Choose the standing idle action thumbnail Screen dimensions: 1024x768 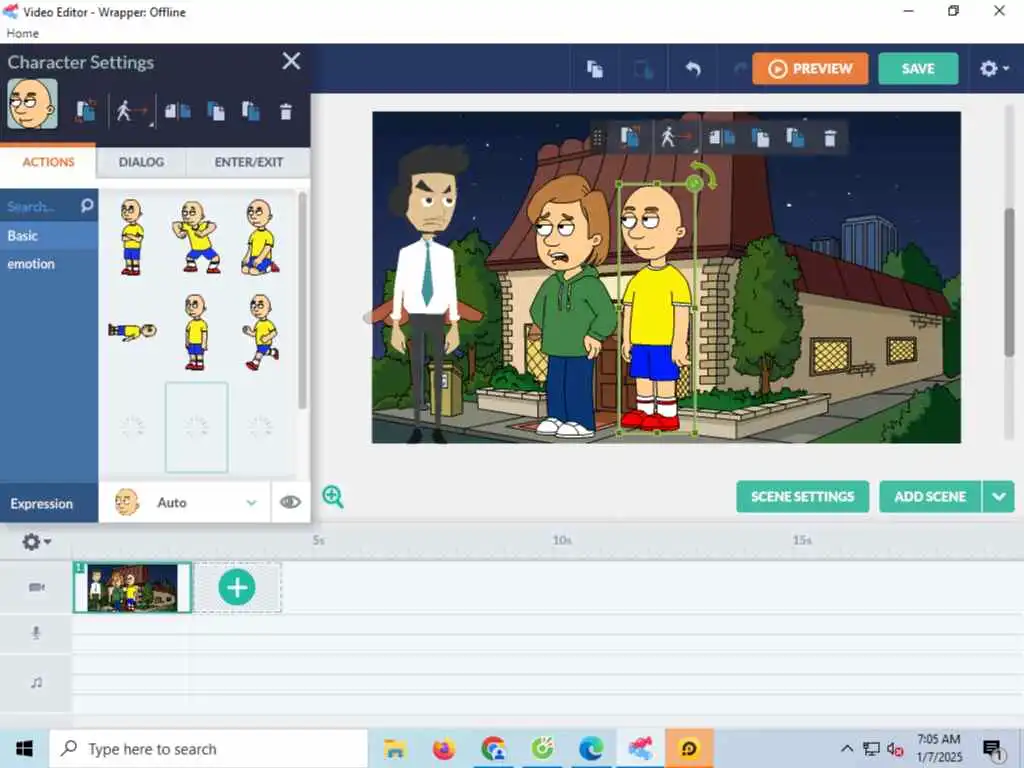click(195, 332)
